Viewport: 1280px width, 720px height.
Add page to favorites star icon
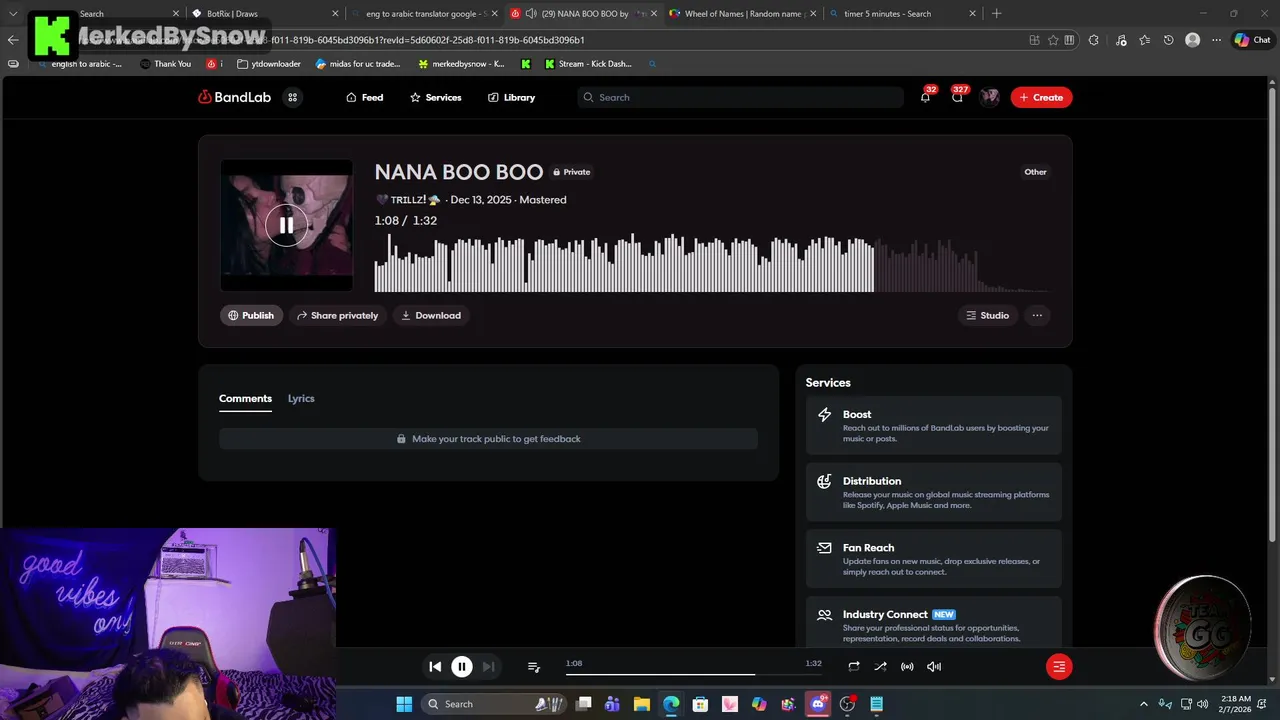(1053, 40)
